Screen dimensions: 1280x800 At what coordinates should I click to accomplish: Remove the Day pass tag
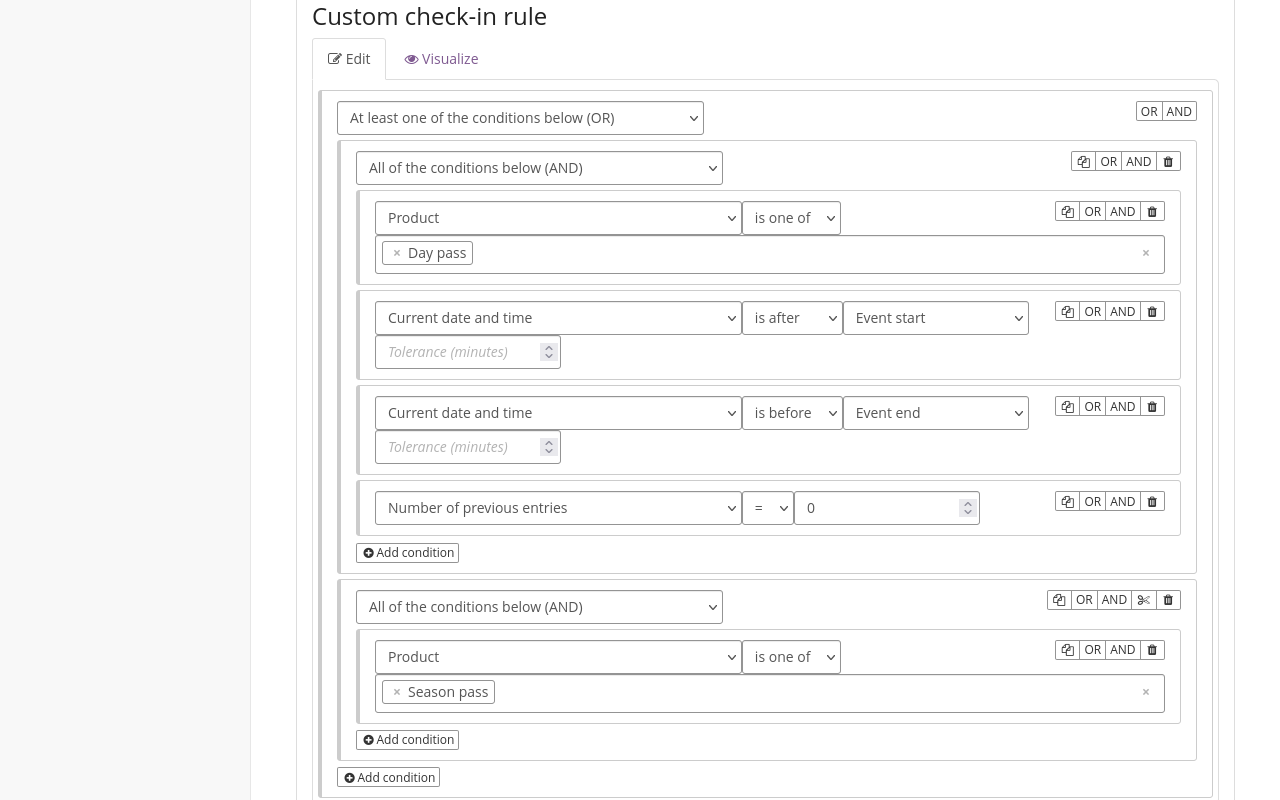397,253
